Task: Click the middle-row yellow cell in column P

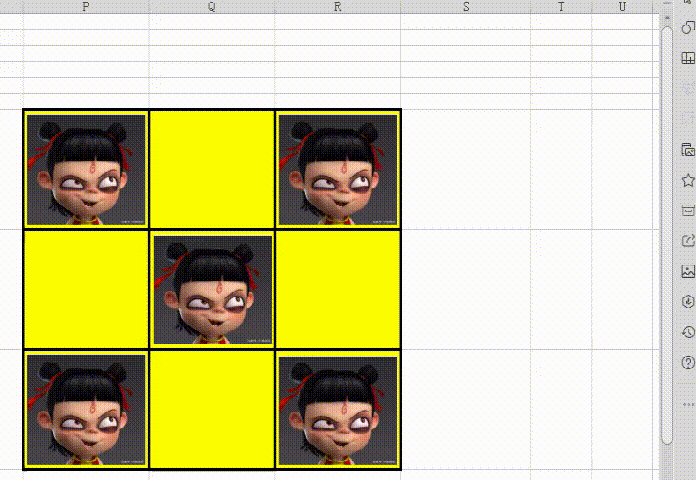Action: [86, 289]
